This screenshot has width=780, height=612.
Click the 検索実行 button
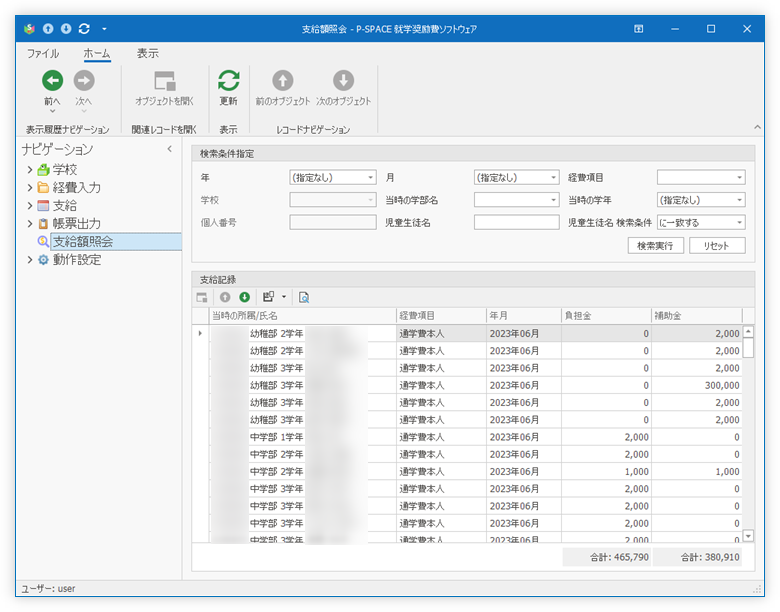click(x=655, y=246)
